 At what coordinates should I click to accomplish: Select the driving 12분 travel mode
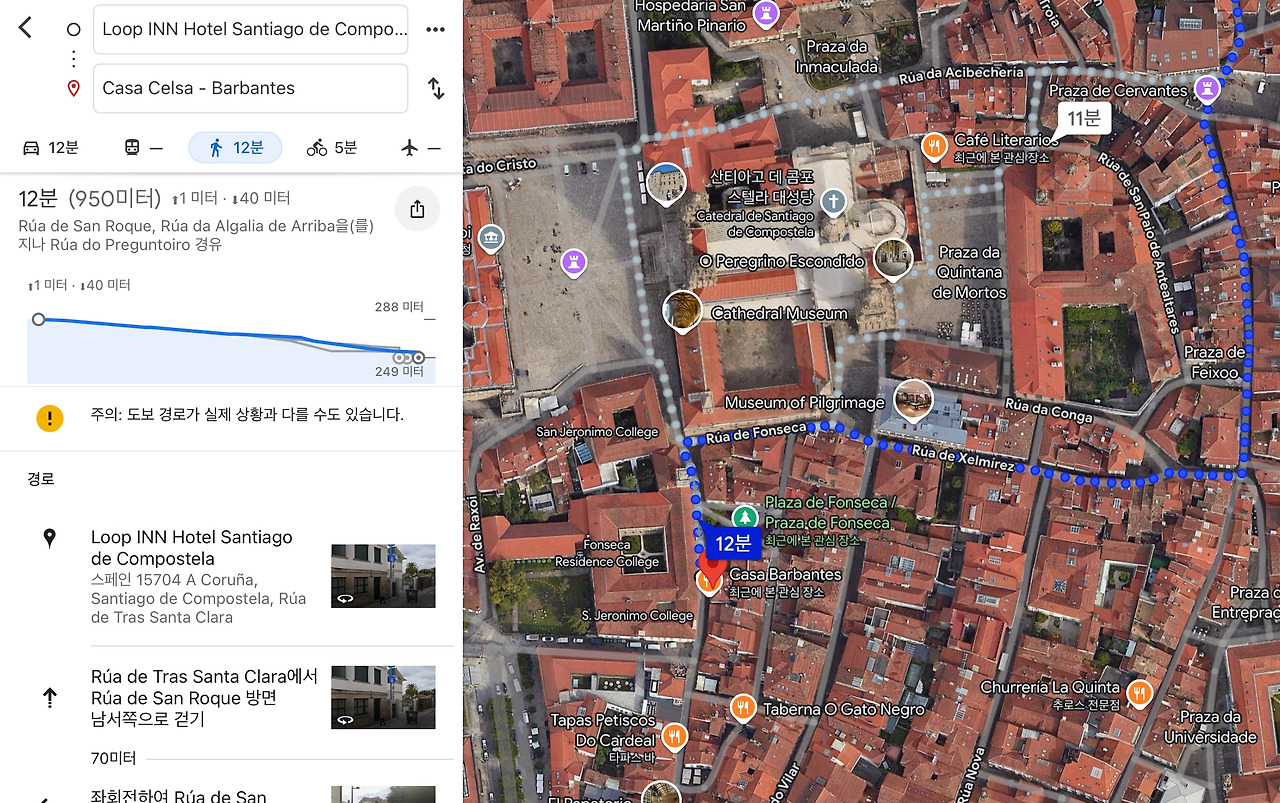tap(50, 148)
